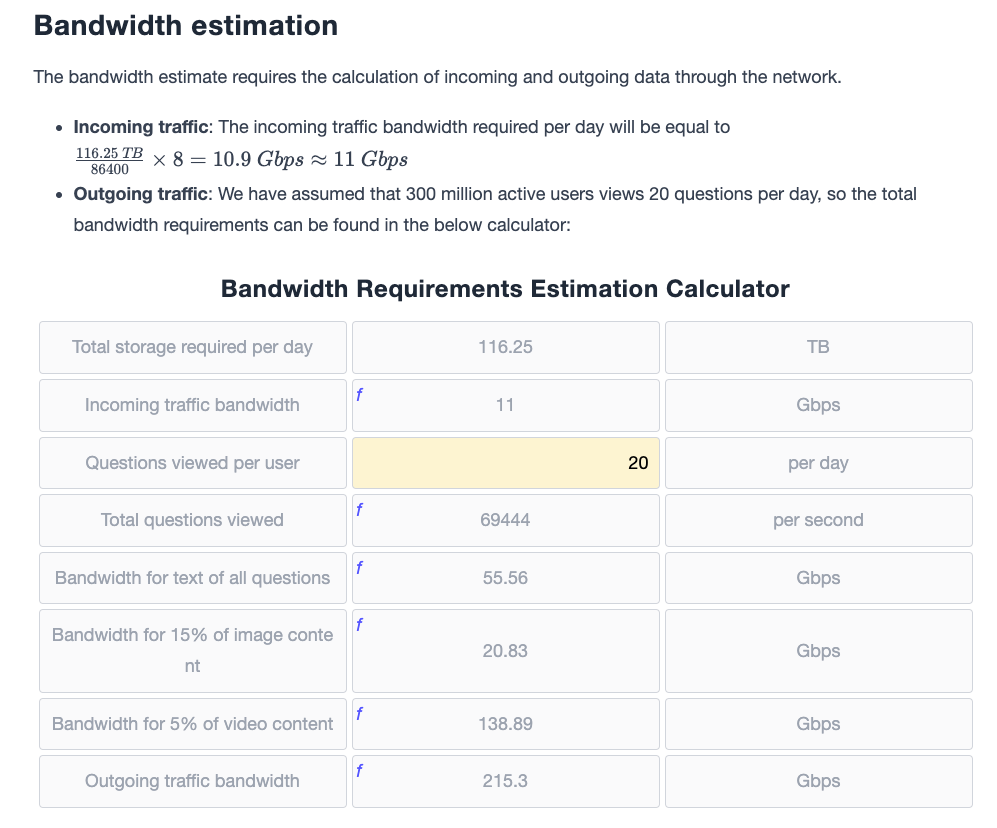Click the Total storage required per day label
The height and width of the screenshot is (828, 997).
[193, 347]
